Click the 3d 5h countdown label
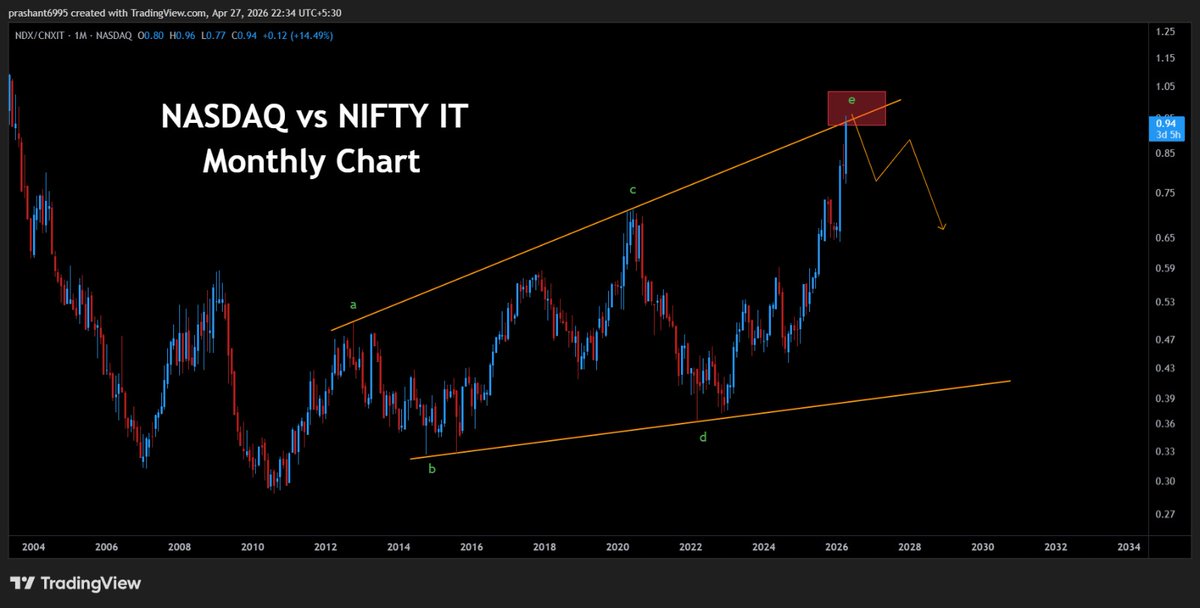Viewport: 1200px width, 608px height. tap(1167, 136)
